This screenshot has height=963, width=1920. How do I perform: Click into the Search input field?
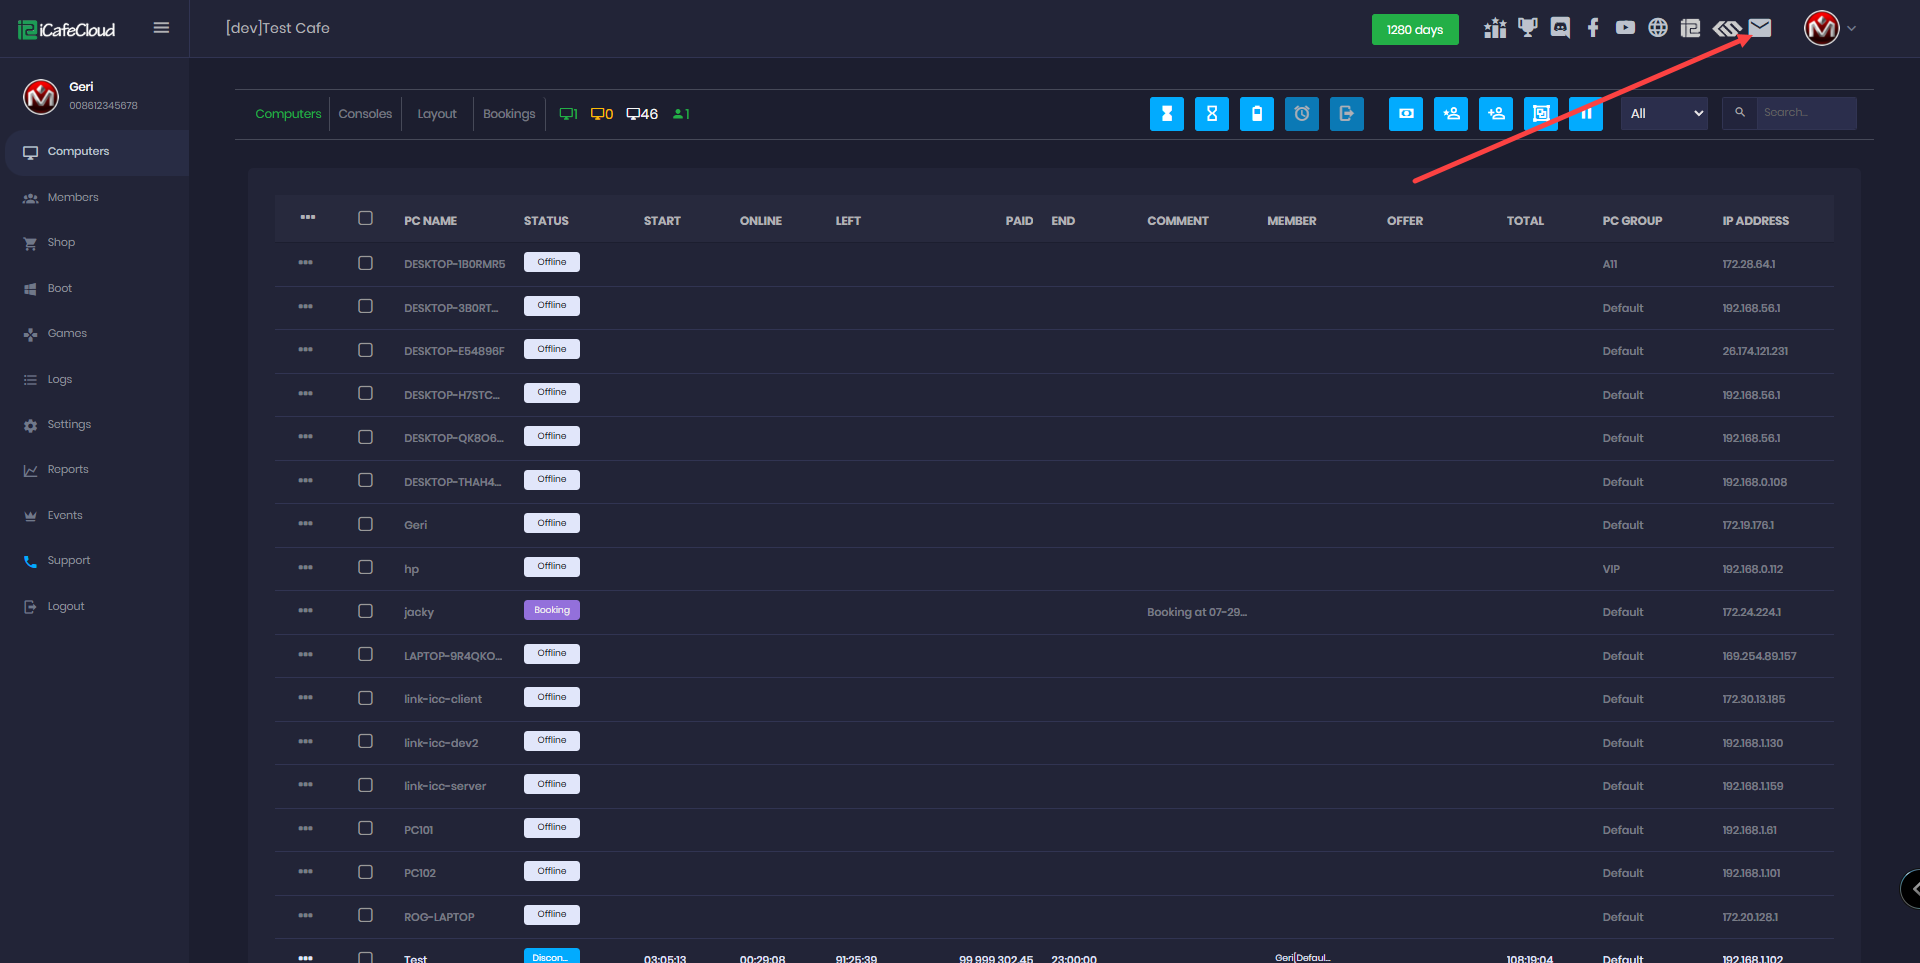(1804, 113)
